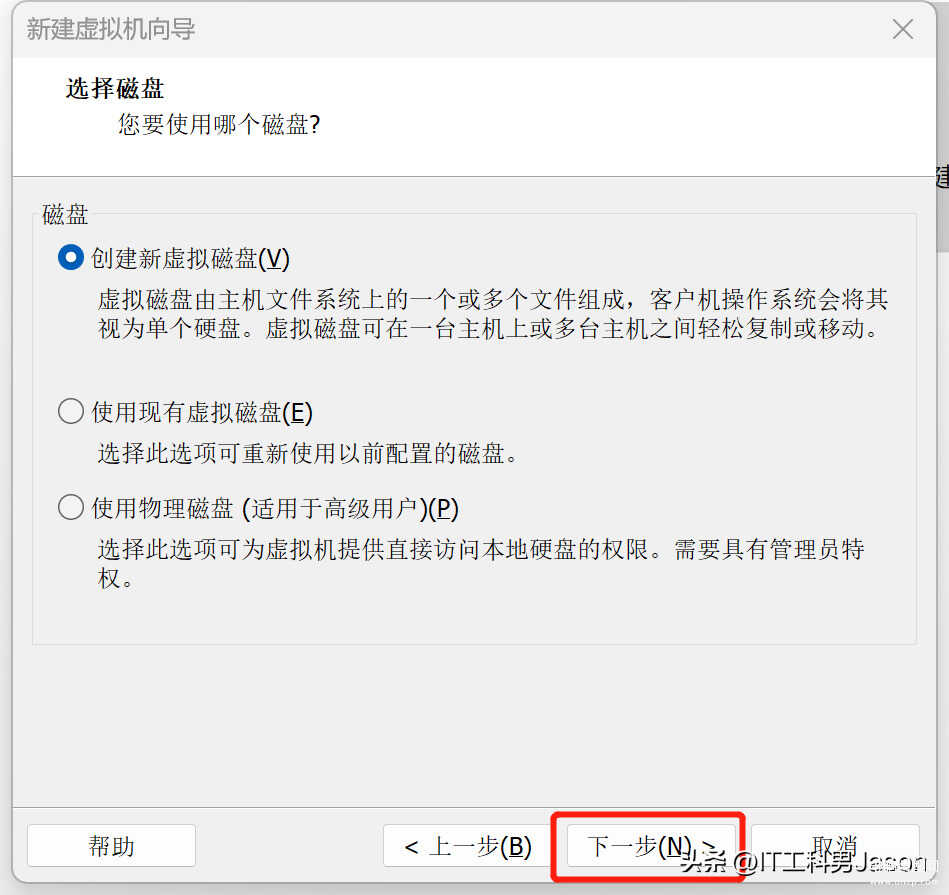
Task: Click the background window scrollbar at right edge
Action: 942,206
